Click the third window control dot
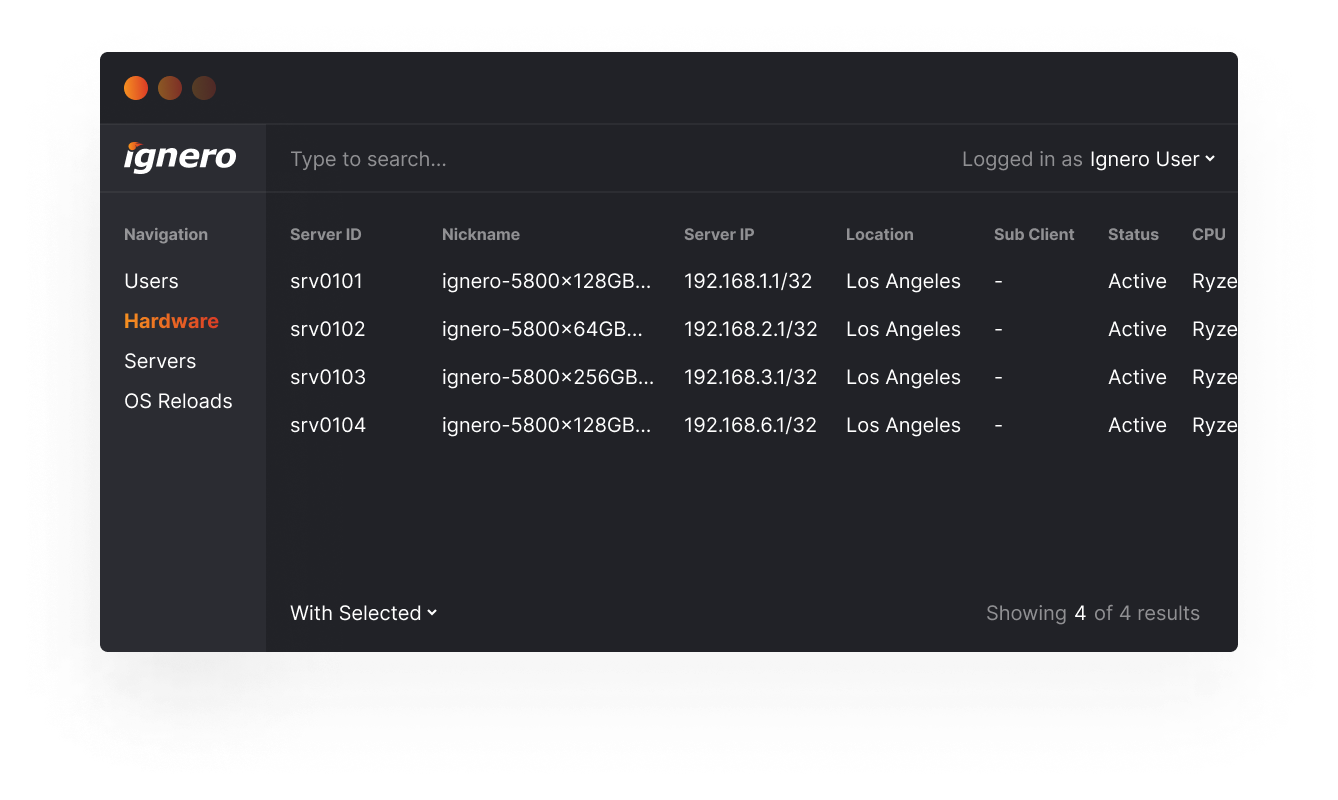Image resolution: width=1338 pixels, height=800 pixels. (x=204, y=88)
